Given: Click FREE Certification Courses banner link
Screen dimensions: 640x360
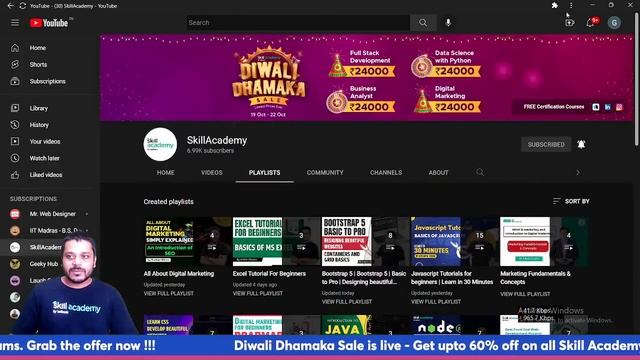Looking at the screenshot, I should click(x=553, y=107).
